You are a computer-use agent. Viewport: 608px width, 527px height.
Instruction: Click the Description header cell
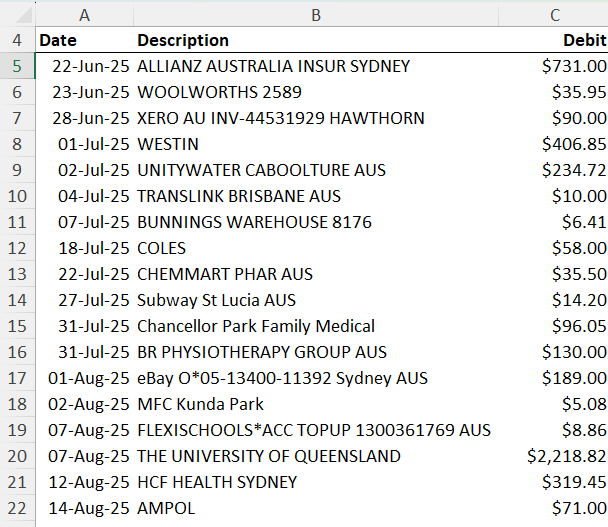click(x=316, y=40)
